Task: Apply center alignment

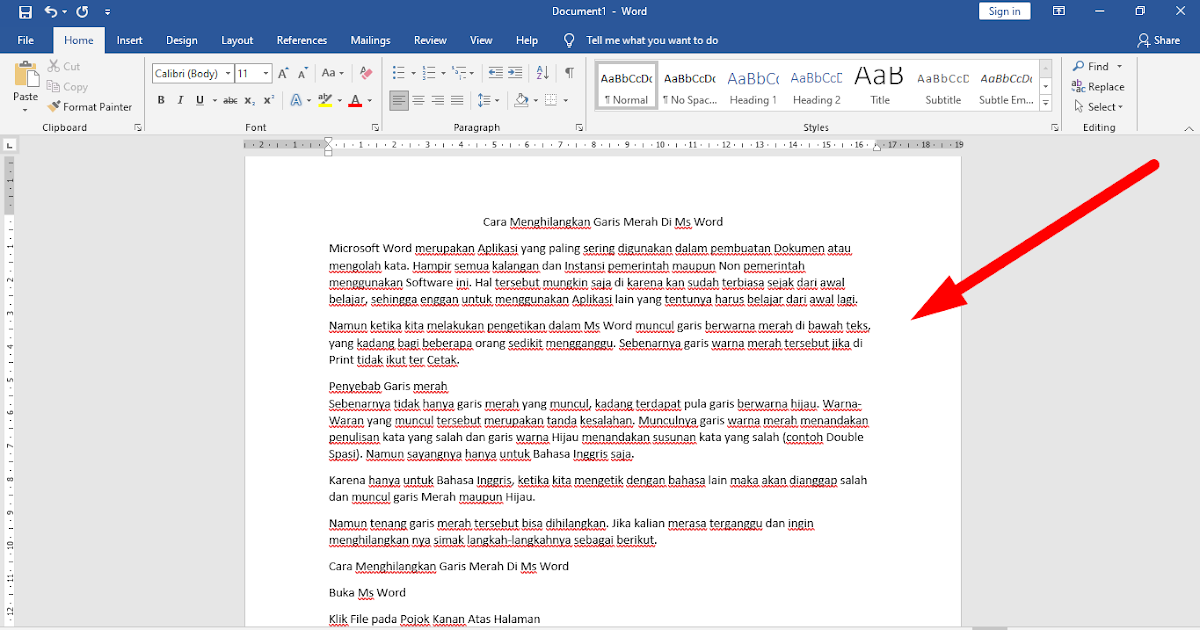Action: [418, 100]
